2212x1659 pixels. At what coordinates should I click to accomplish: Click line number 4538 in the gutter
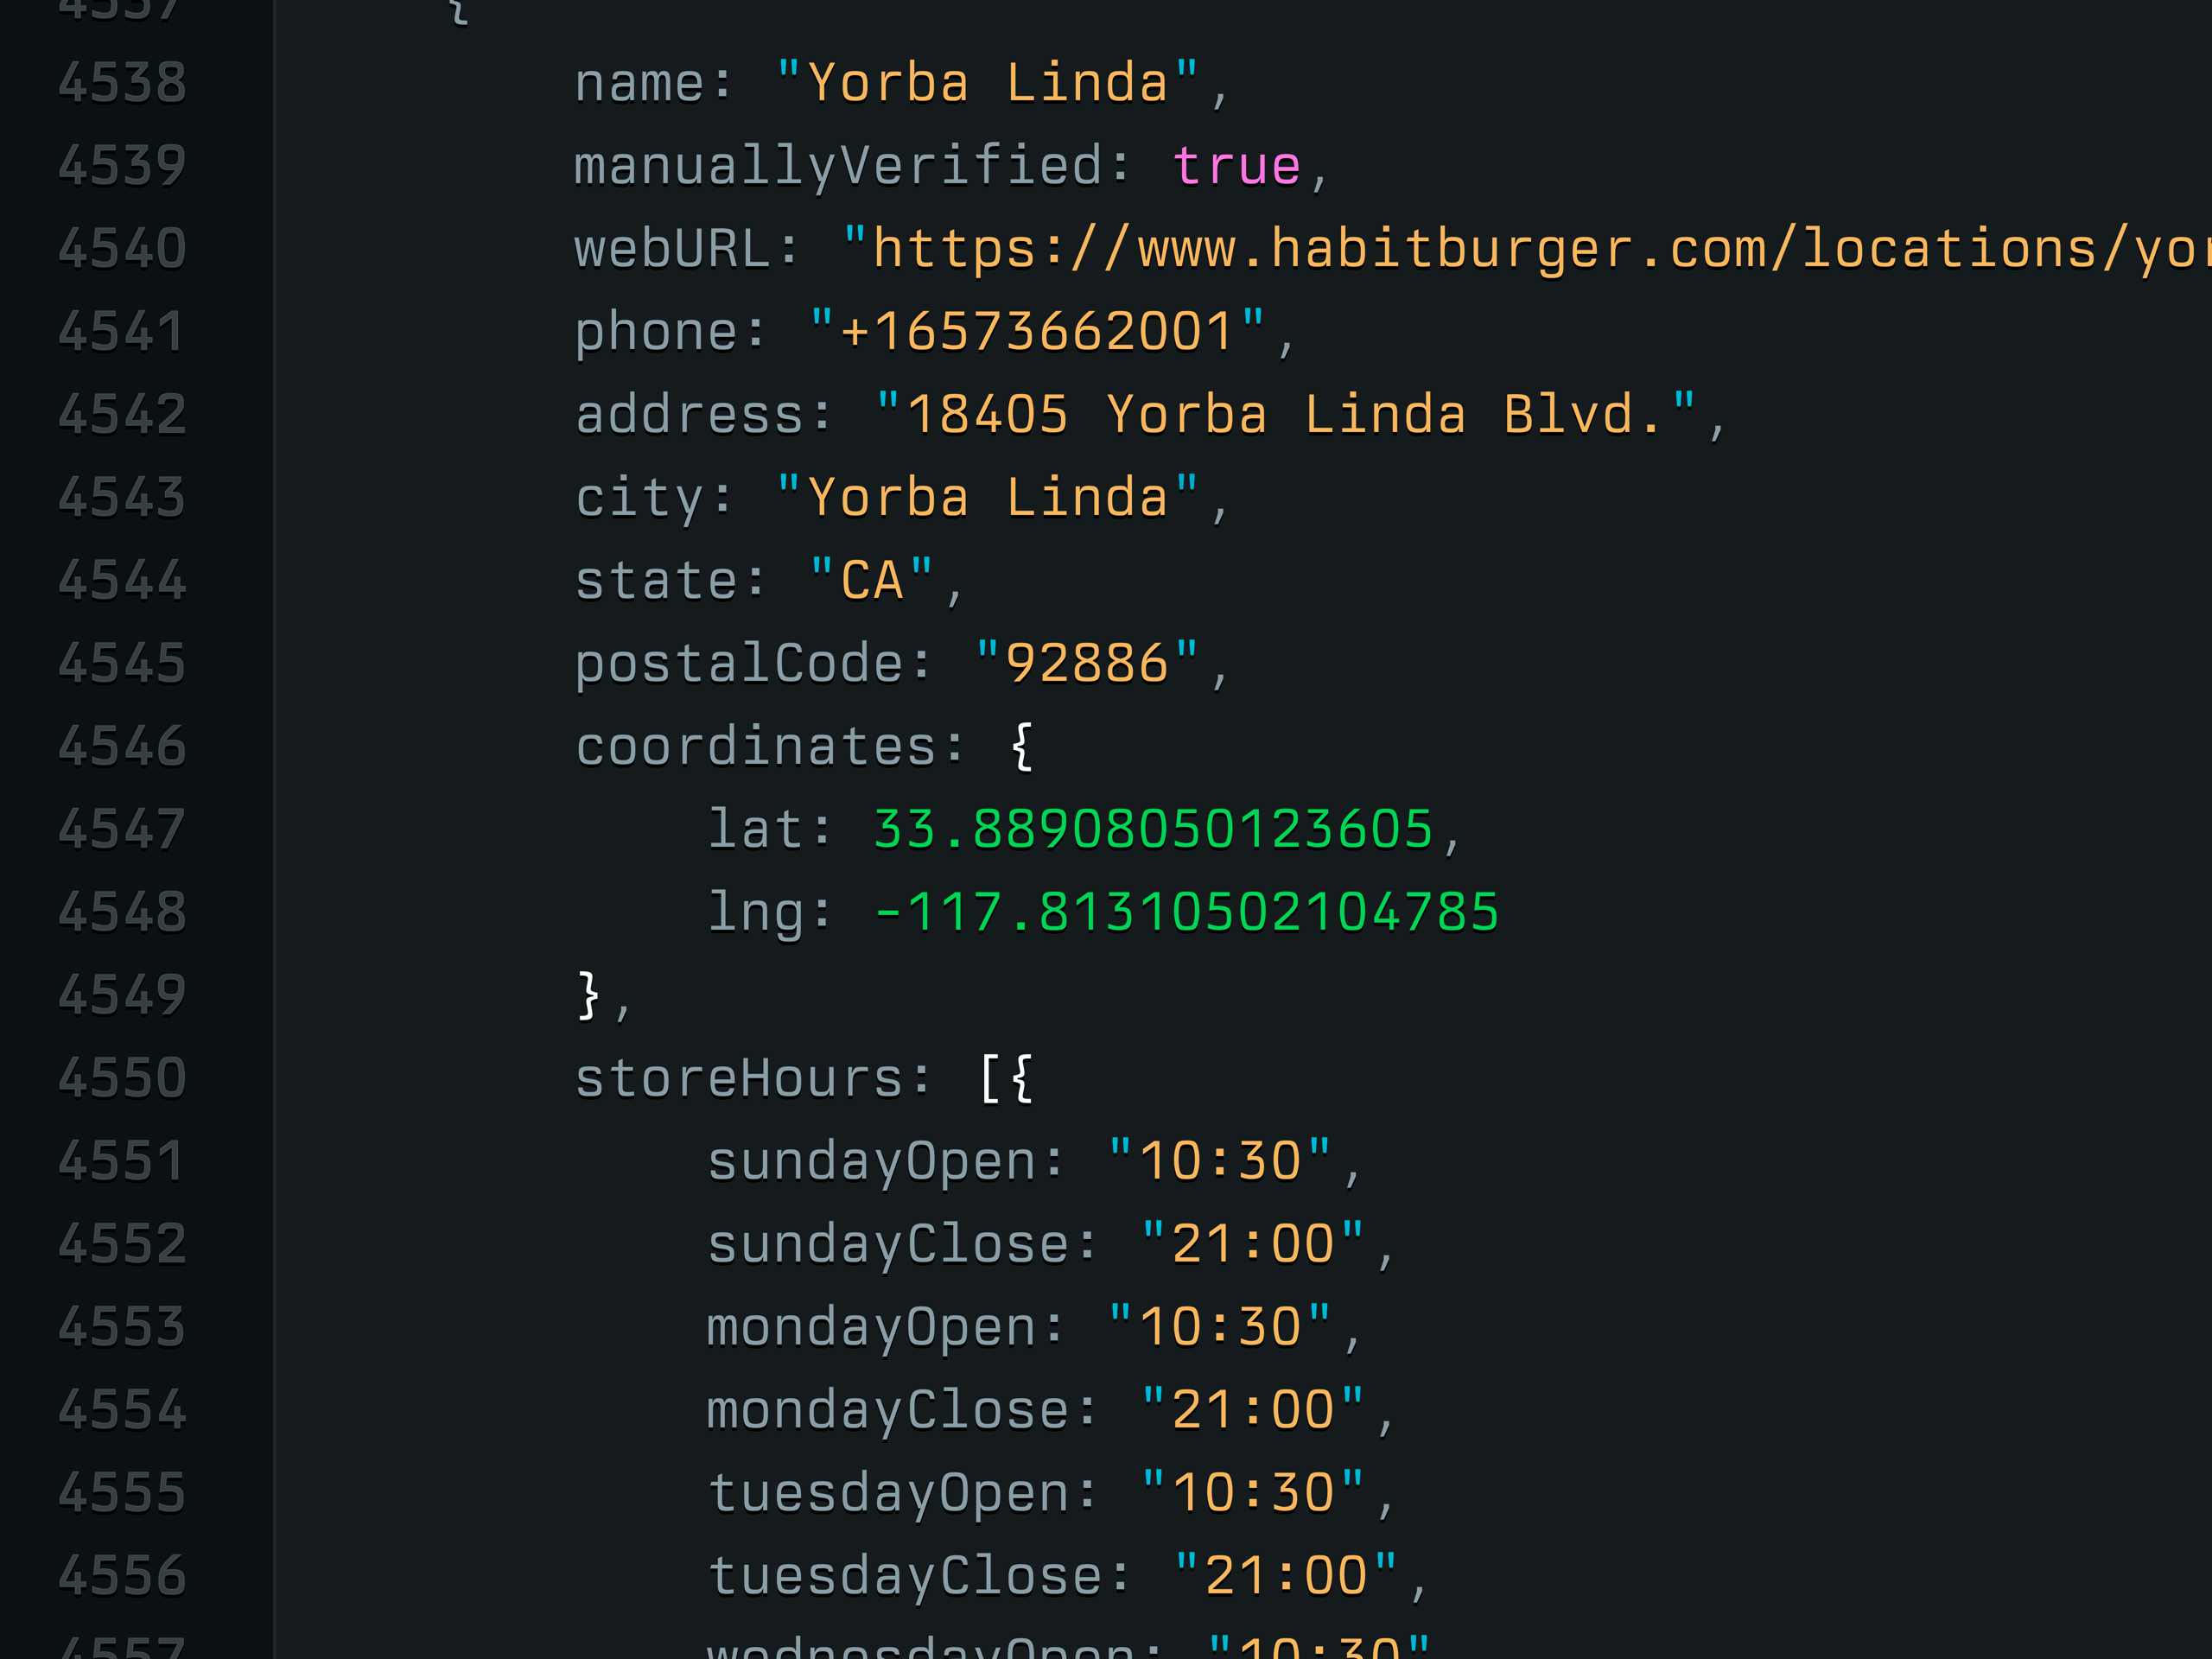tap(122, 83)
